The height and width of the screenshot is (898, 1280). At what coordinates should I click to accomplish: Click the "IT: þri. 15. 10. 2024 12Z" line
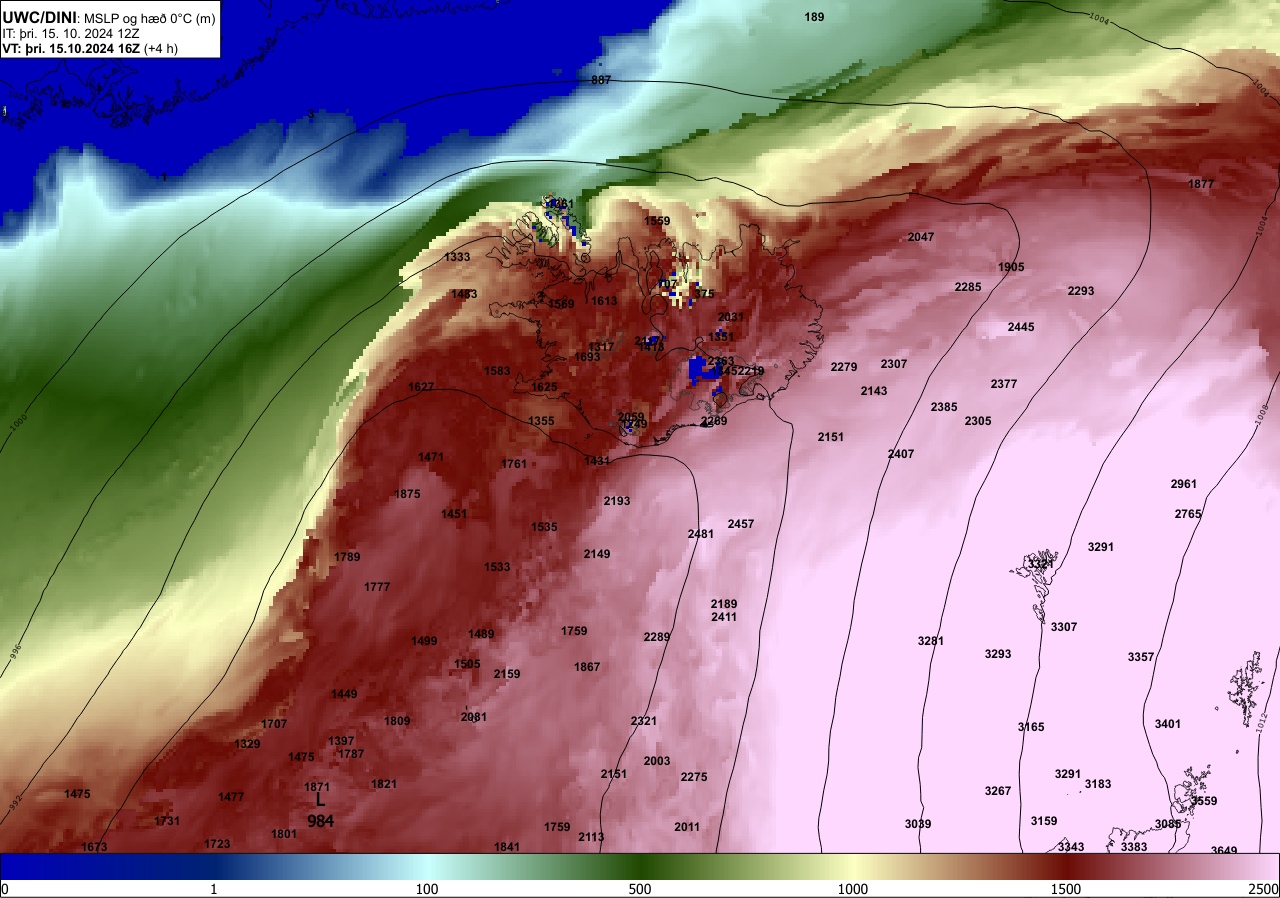coord(70,33)
